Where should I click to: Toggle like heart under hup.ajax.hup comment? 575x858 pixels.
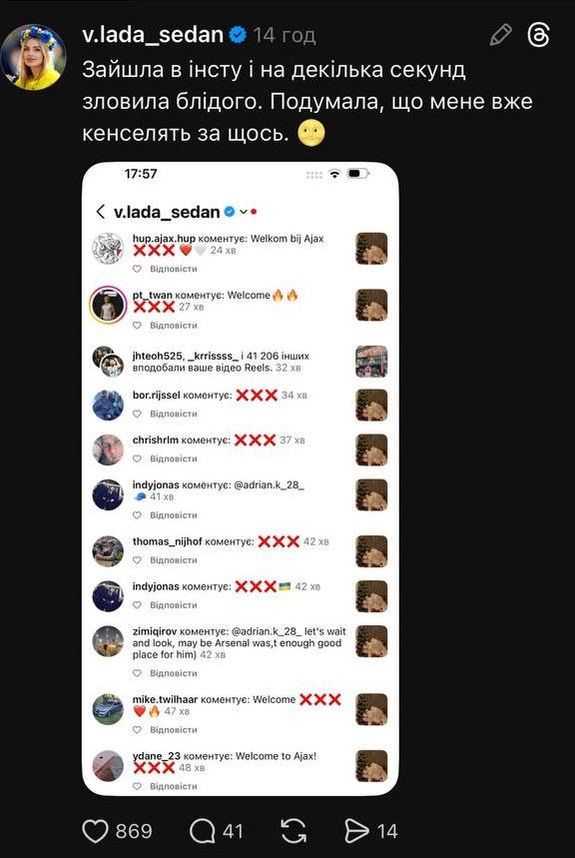pyautogui.click(x=137, y=269)
